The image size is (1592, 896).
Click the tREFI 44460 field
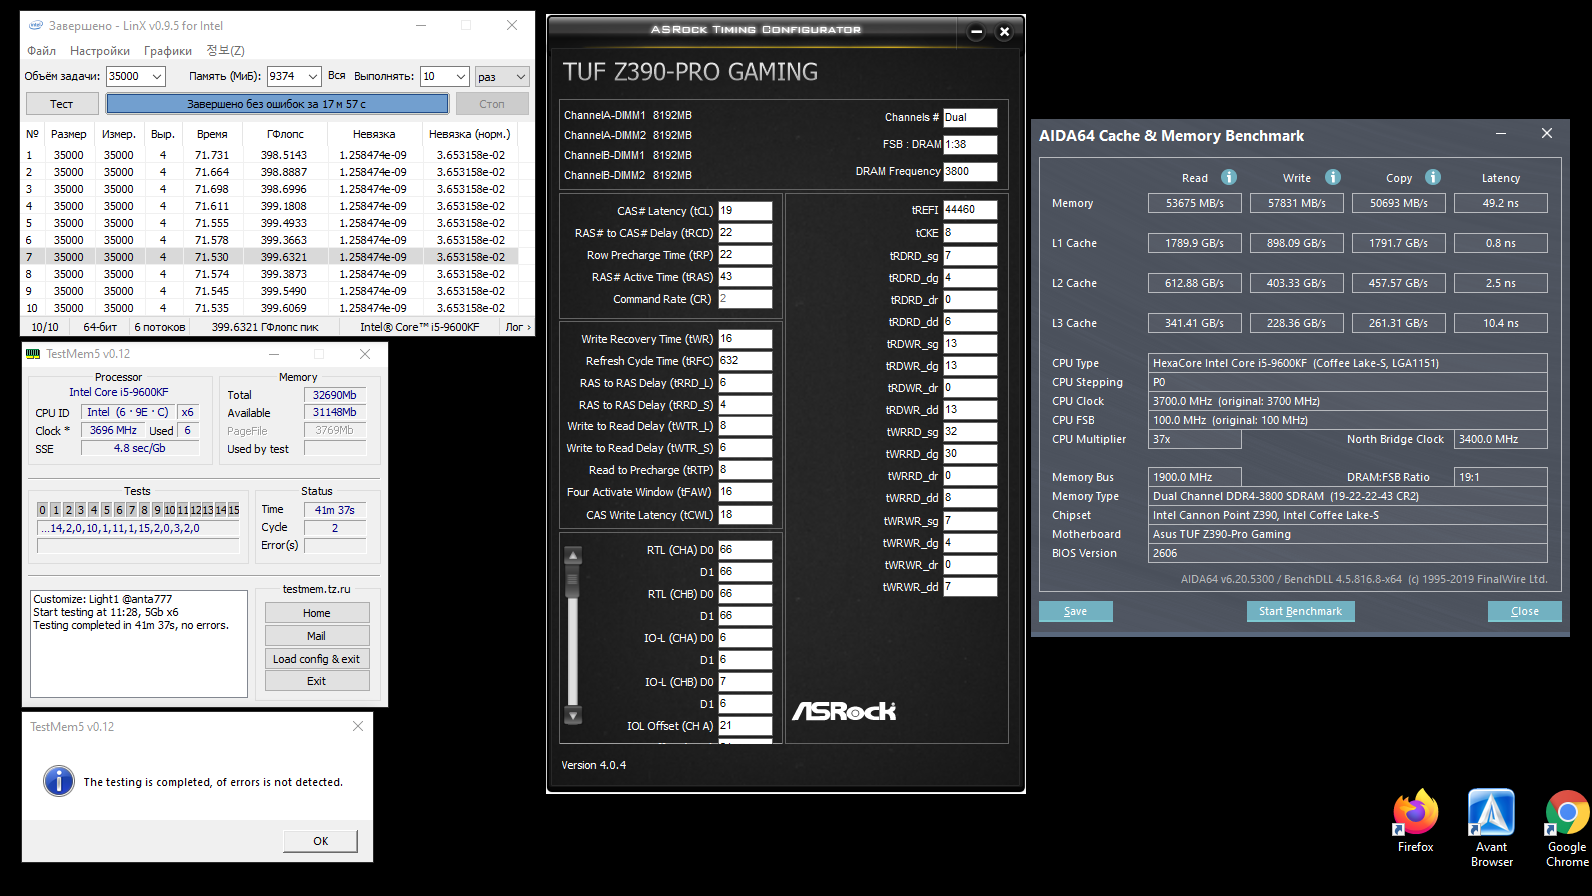click(970, 210)
